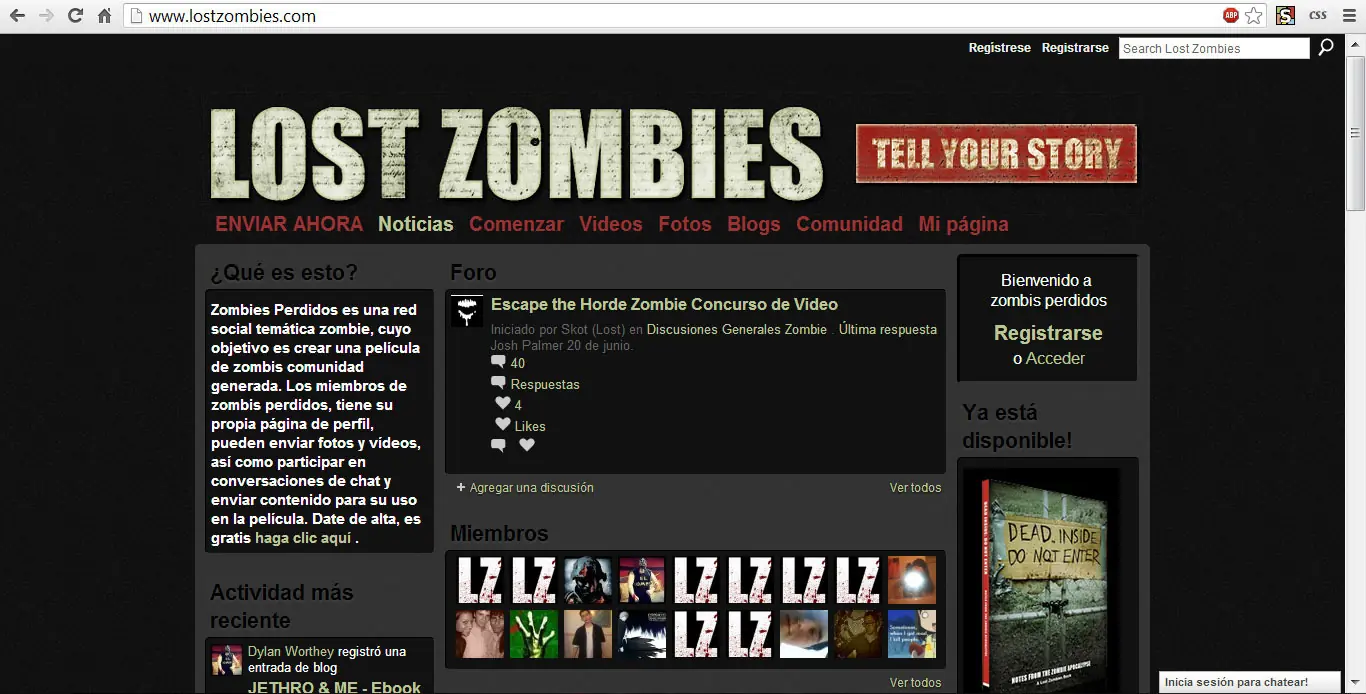Click the Dylan Worthey activity avatar
Image resolution: width=1366 pixels, height=694 pixels.
point(227,659)
